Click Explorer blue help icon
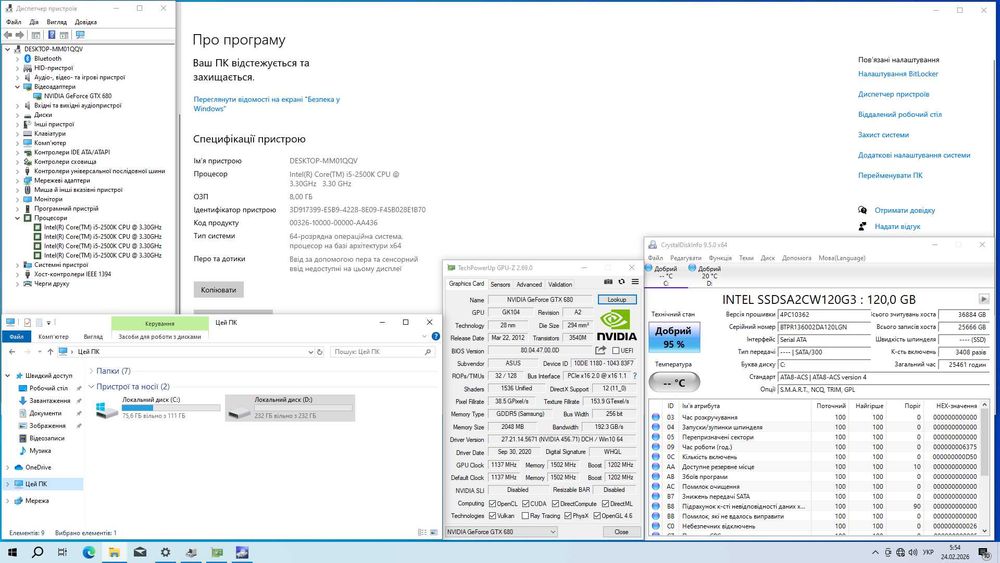This screenshot has height=563, width=1000. (436, 336)
